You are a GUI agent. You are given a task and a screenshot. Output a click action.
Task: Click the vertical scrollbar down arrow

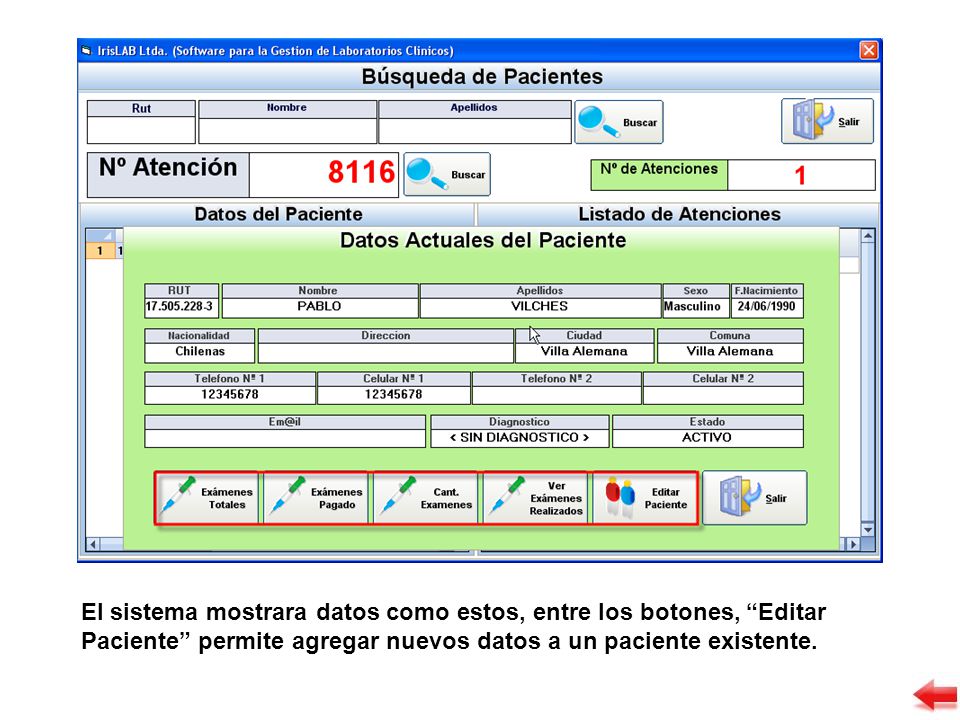pos(868,530)
